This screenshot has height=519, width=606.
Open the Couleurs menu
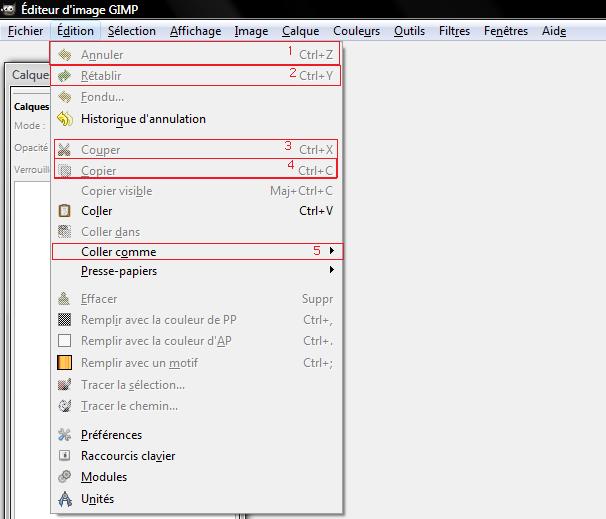coord(356,31)
